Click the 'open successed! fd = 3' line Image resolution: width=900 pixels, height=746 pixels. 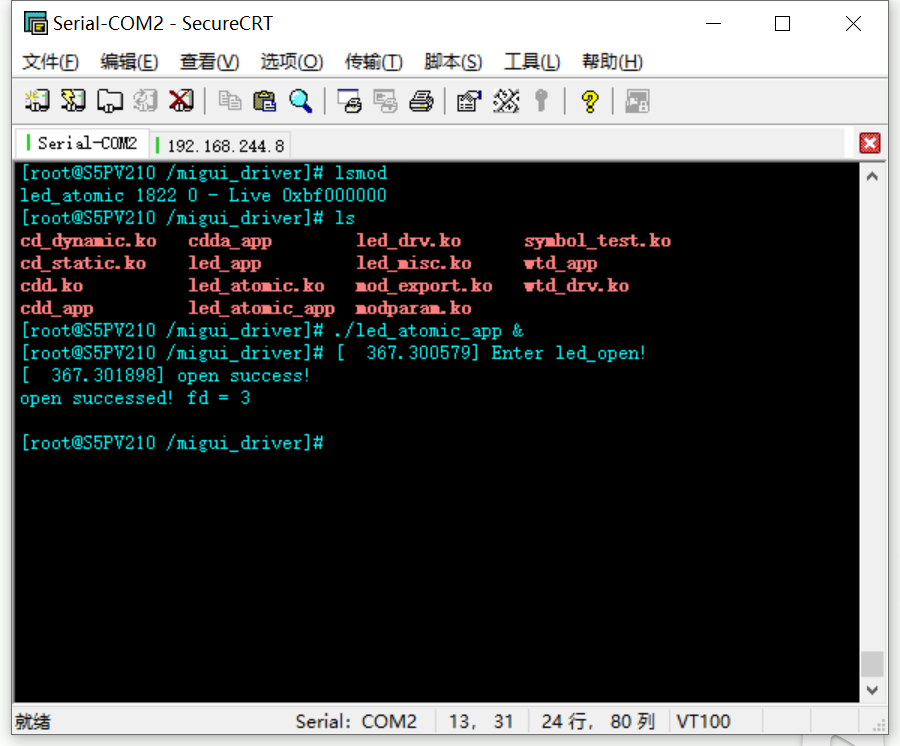[135, 398]
